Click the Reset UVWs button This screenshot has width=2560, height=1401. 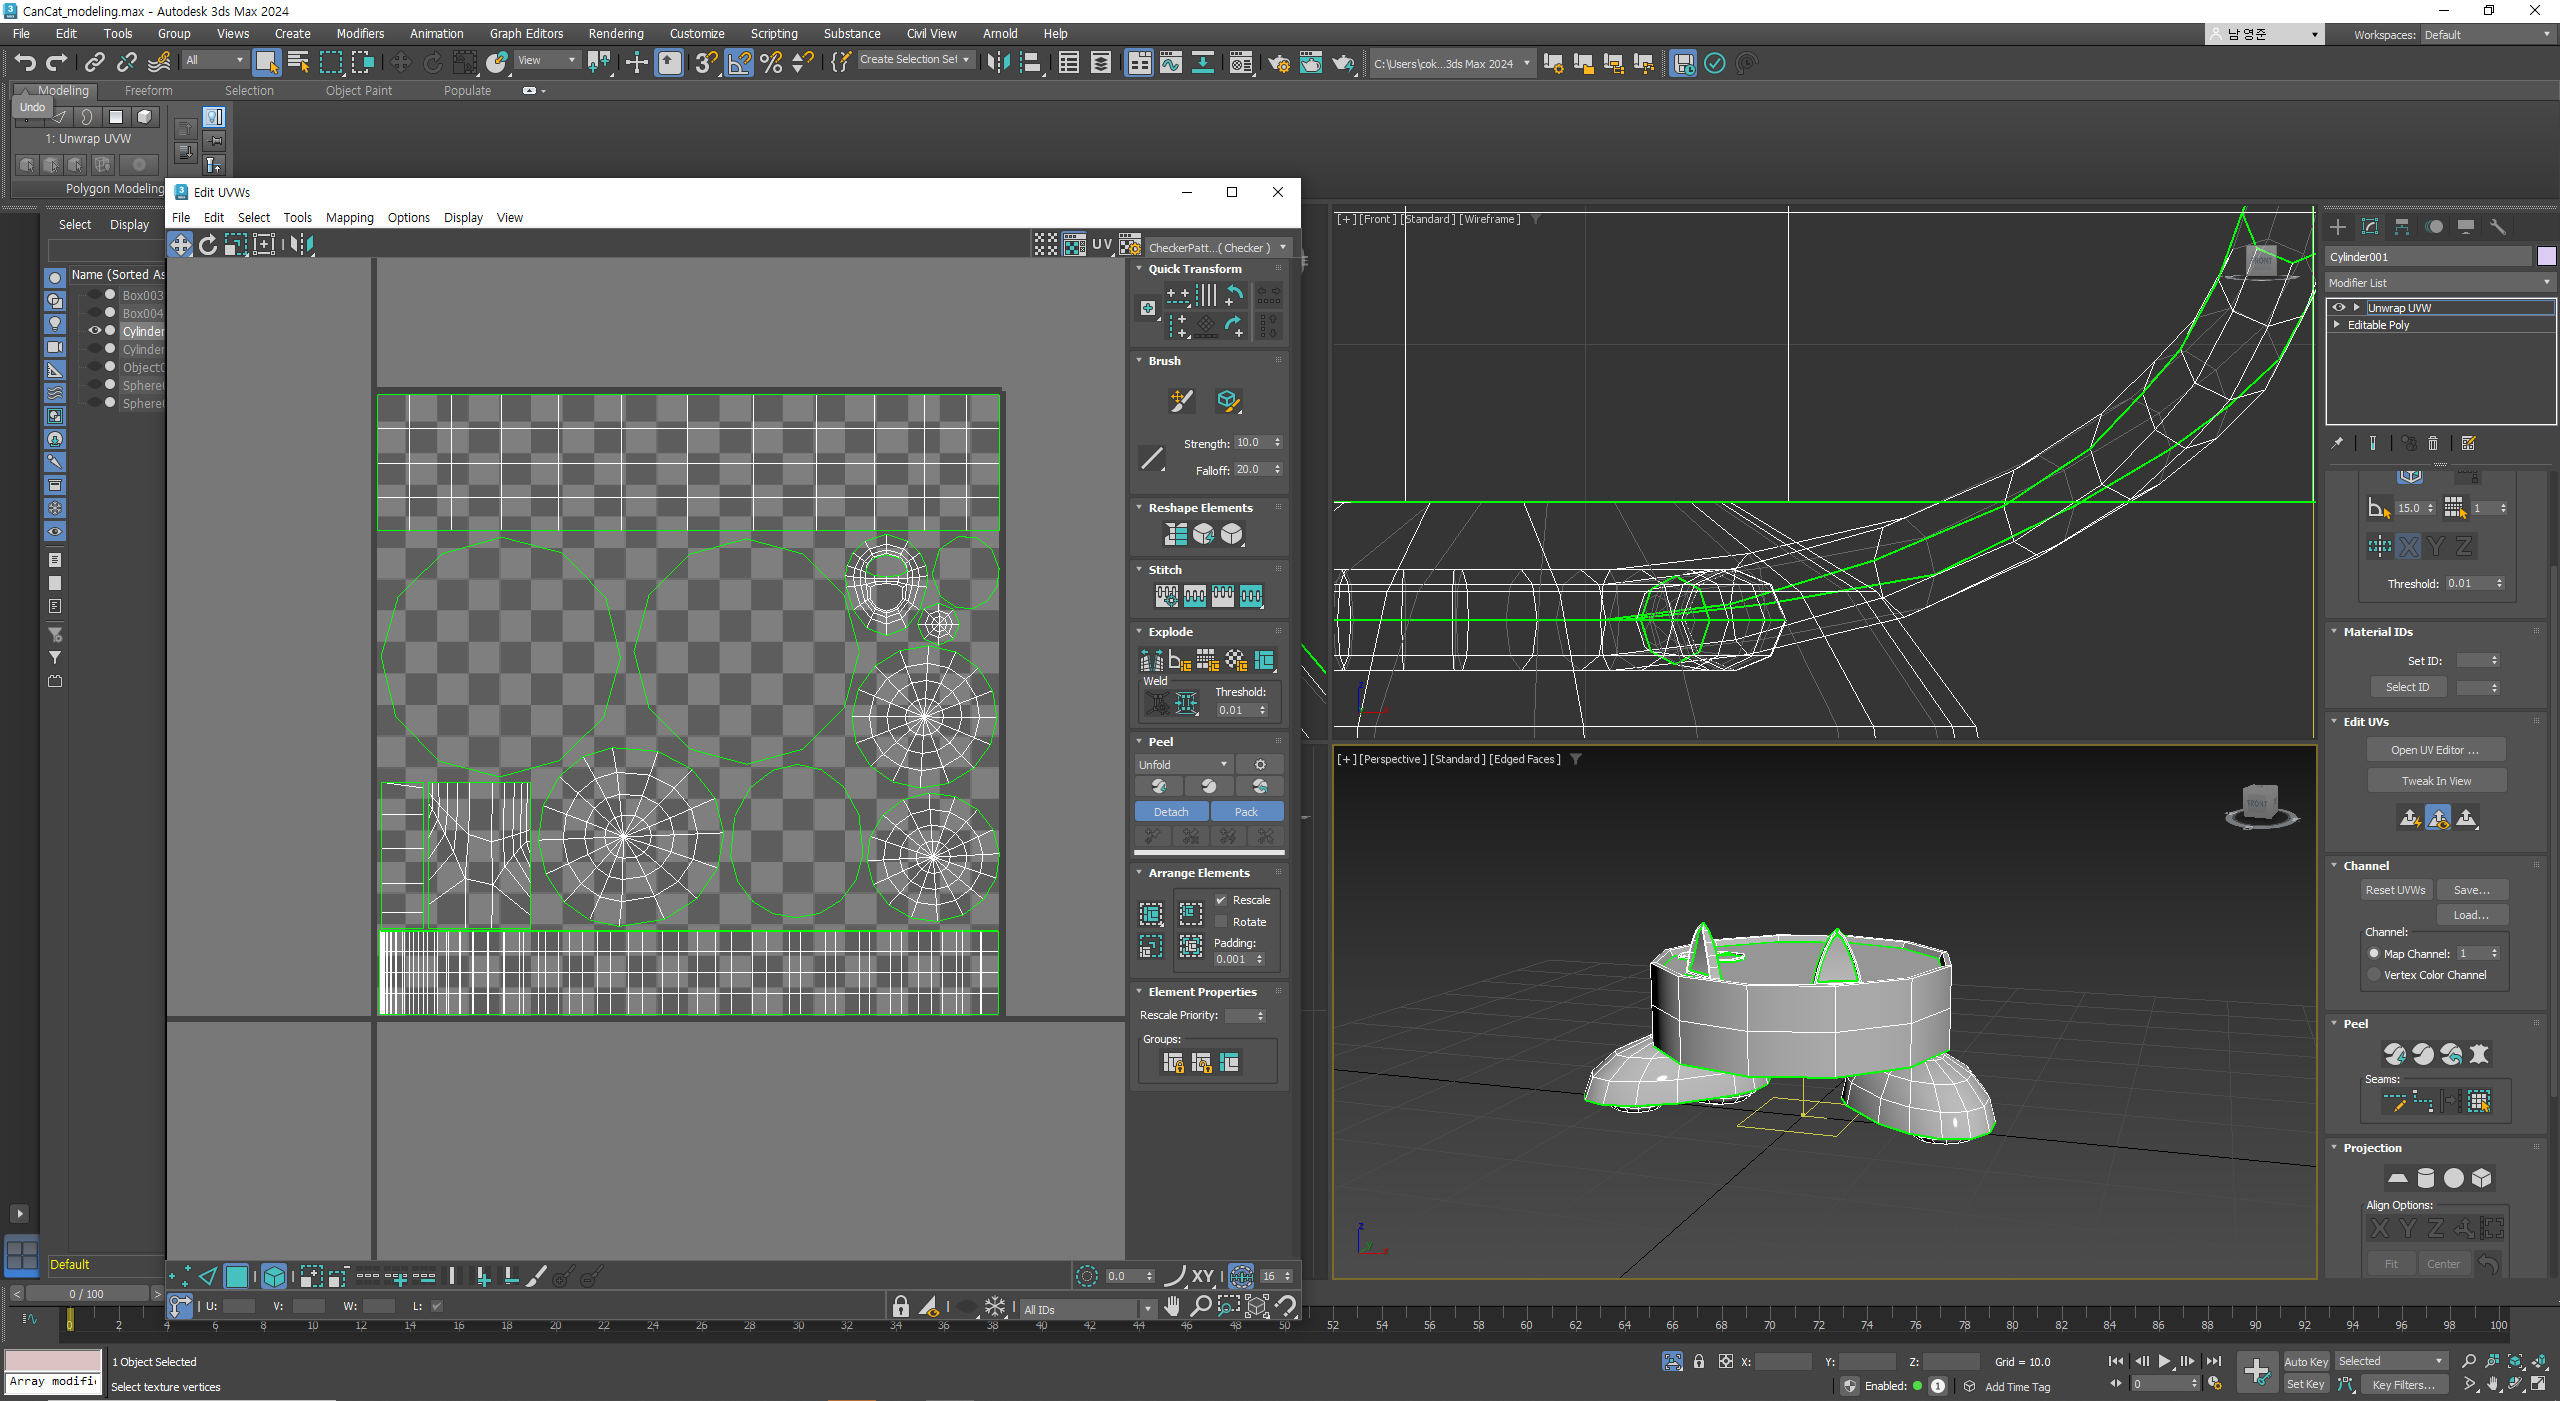tap(2395, 890)
